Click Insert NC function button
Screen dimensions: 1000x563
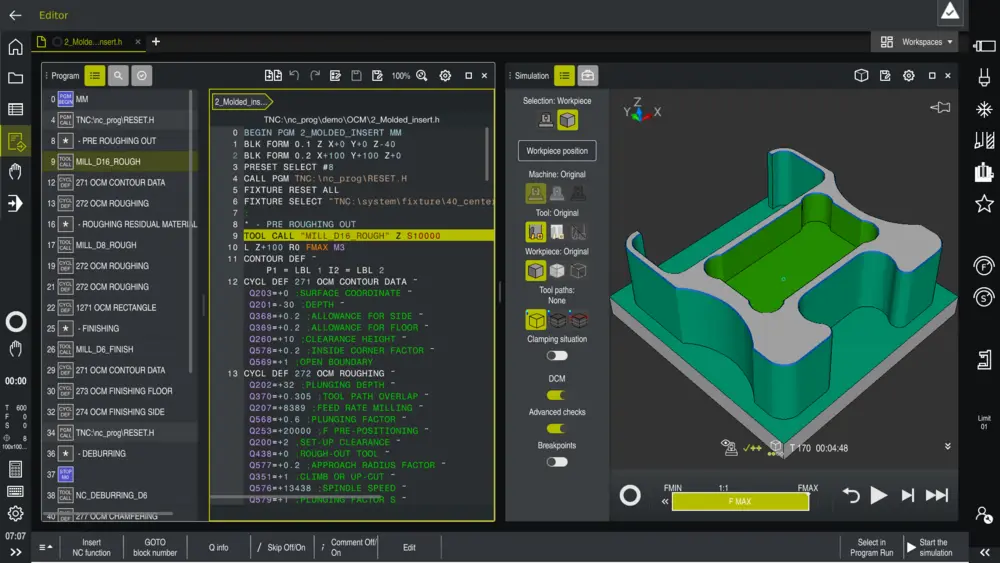(x=91, y=547)
